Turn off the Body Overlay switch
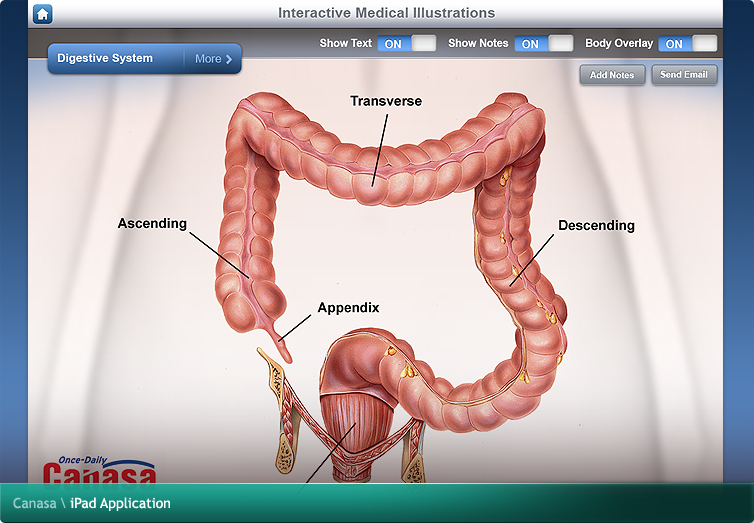This screenshot has height=523, width=754. click(x=687, y=44)
